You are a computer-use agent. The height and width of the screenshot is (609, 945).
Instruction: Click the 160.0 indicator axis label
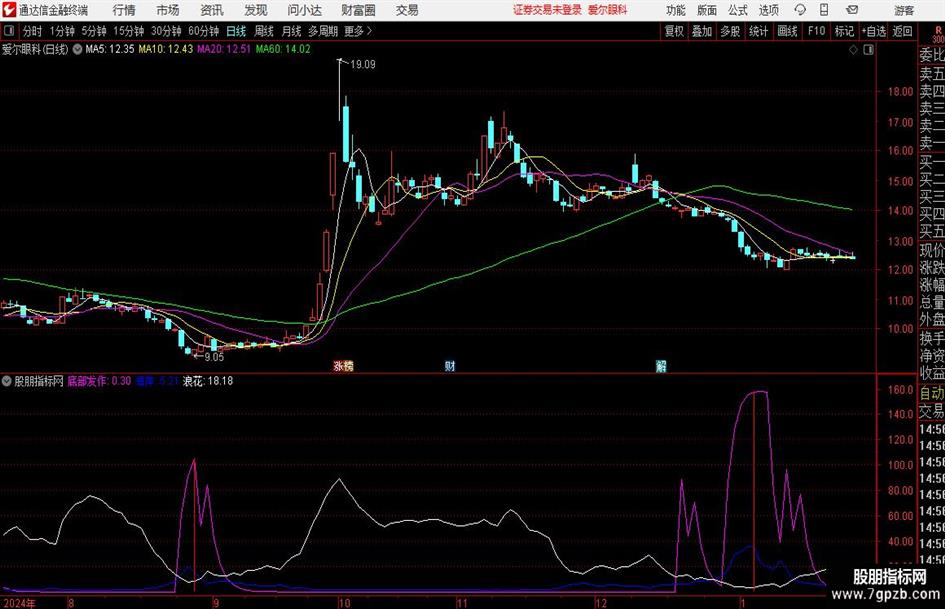[900, 390]
